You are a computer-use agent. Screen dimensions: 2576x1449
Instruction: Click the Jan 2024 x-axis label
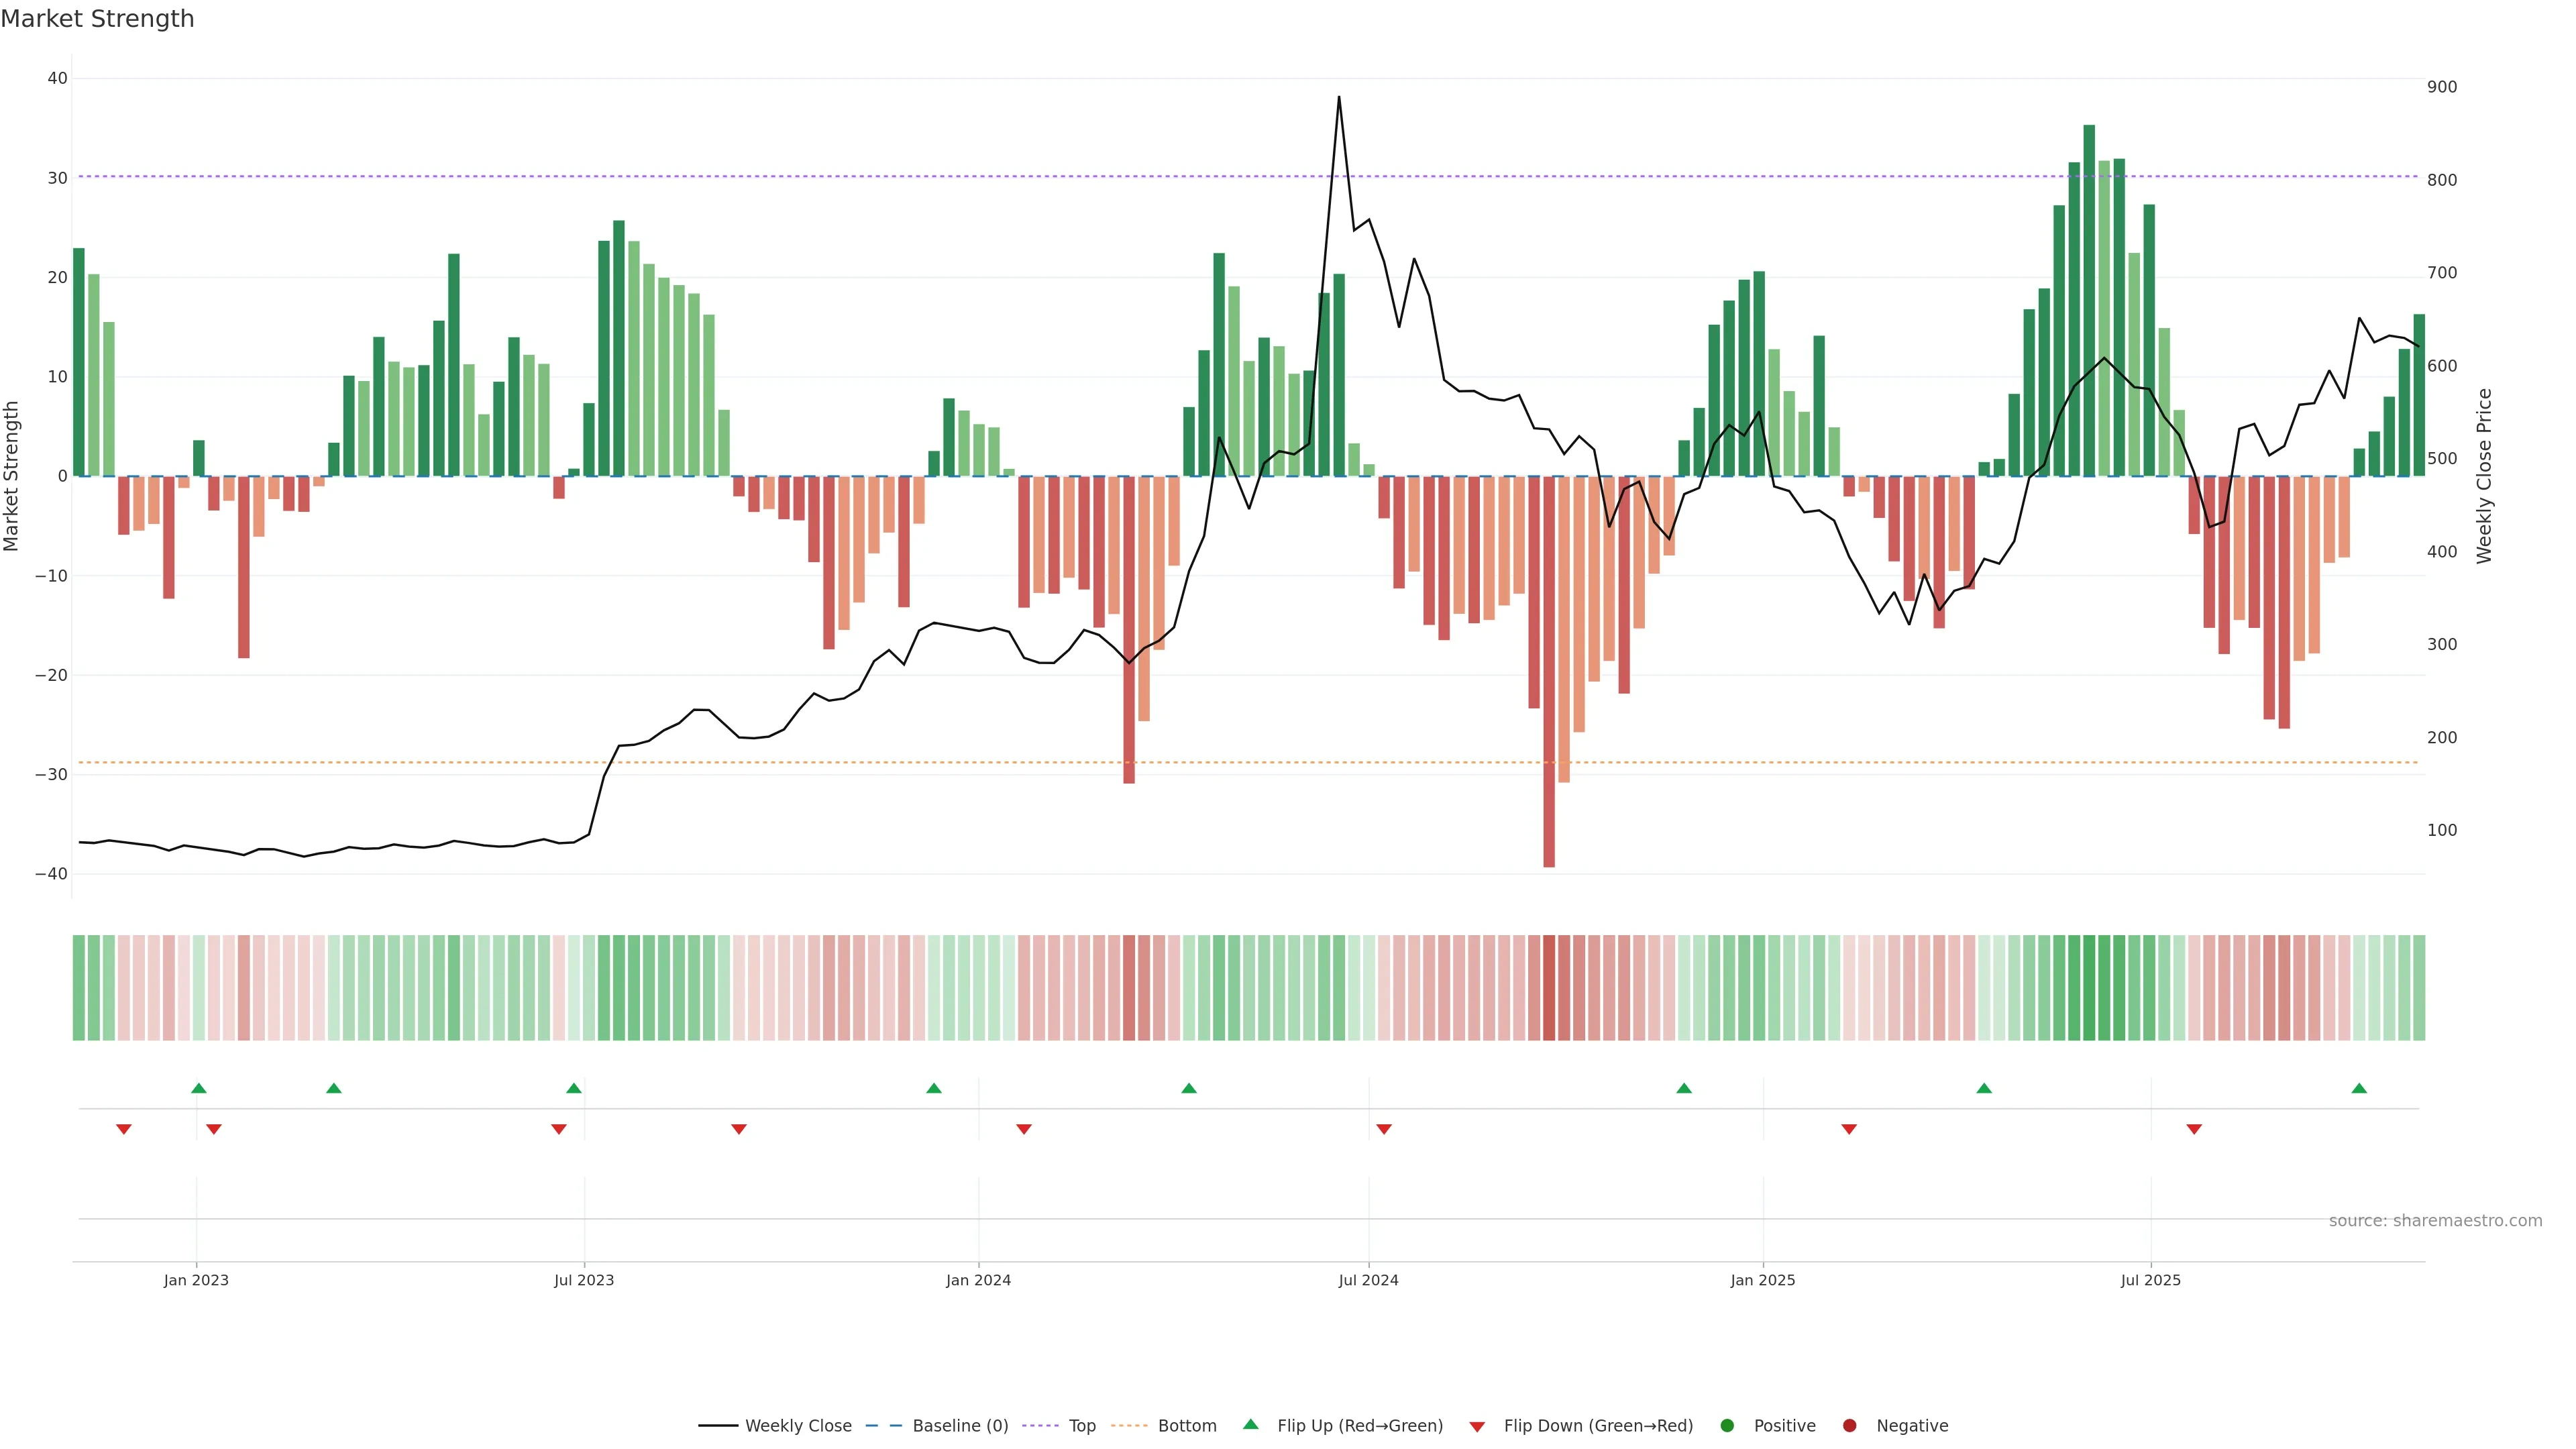978,1280
